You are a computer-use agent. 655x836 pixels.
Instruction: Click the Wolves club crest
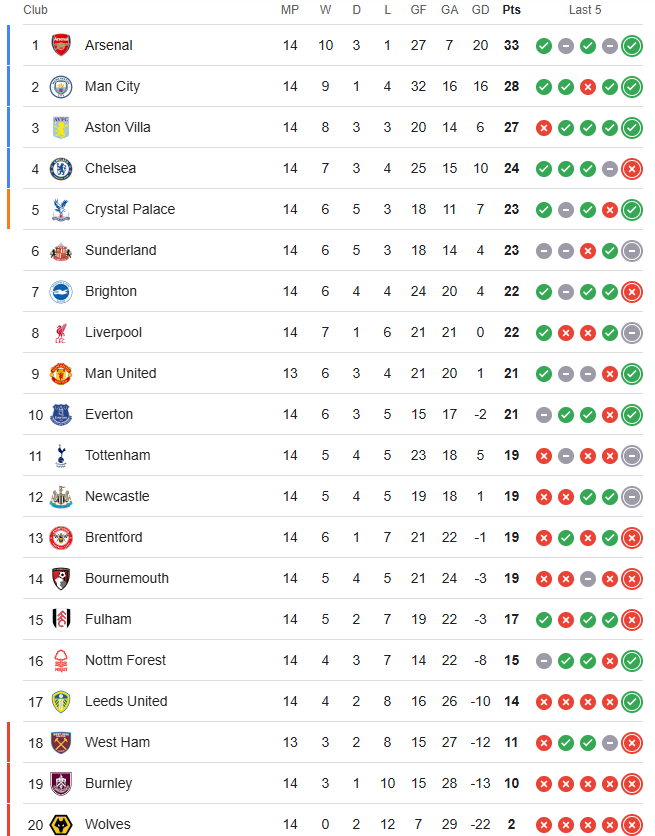tap(61, 824)
